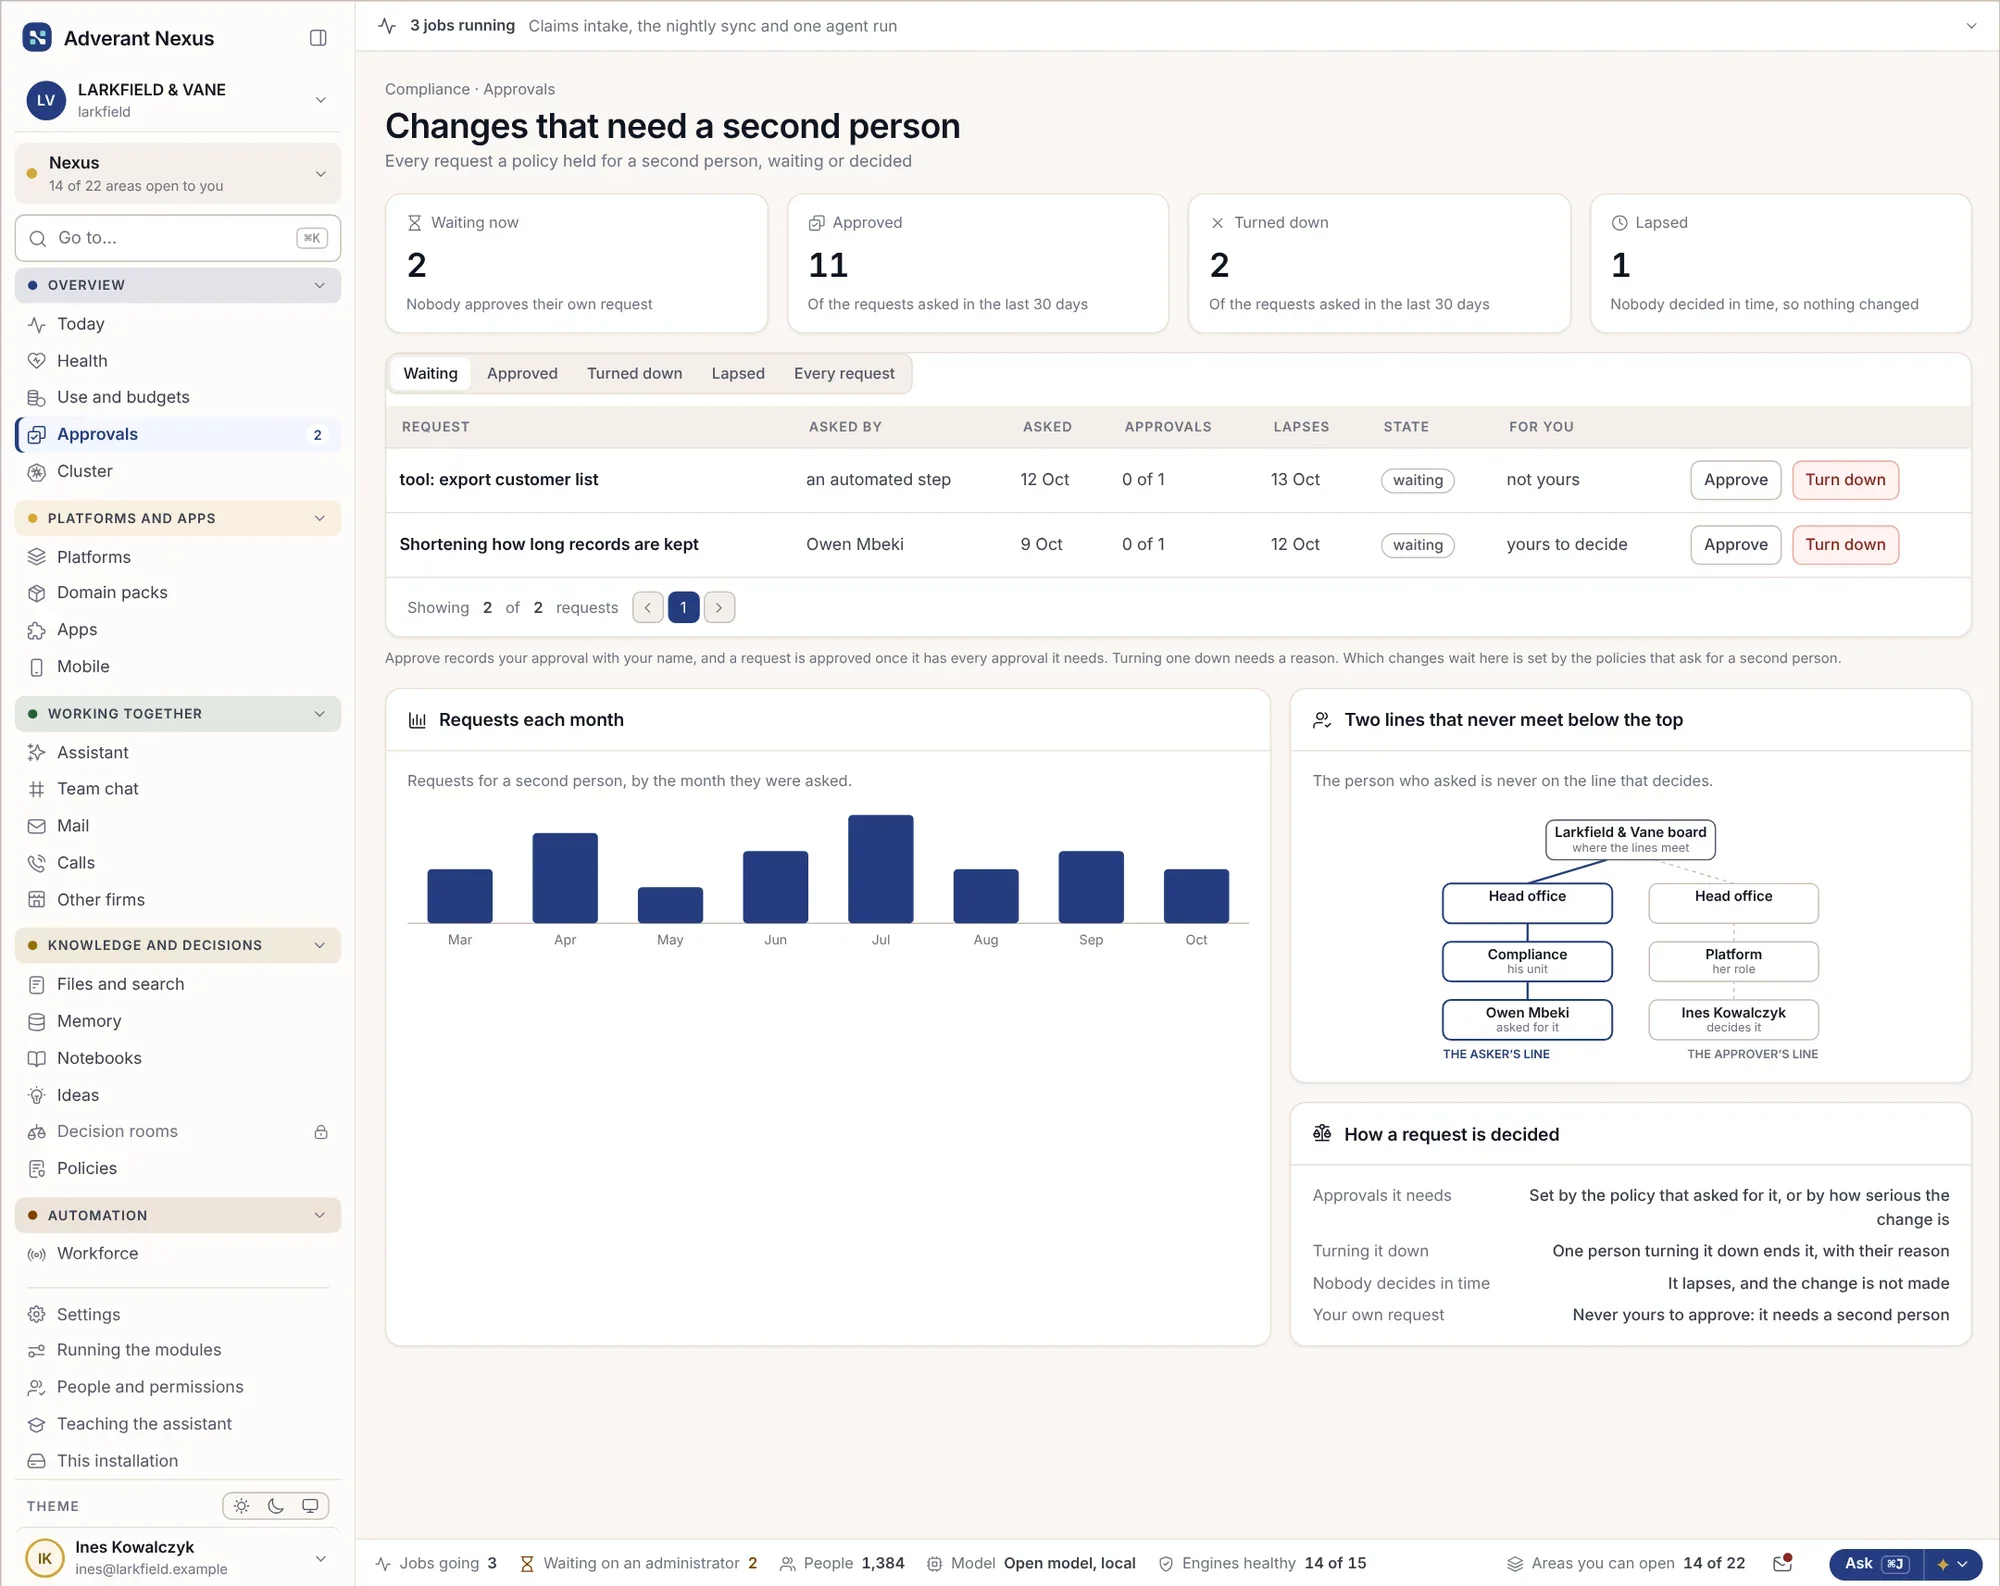Open the Workforce broadcast icon
Image resolution: width=2000 pixels, height=1586 pixels.
click(x=37, y=1254)
